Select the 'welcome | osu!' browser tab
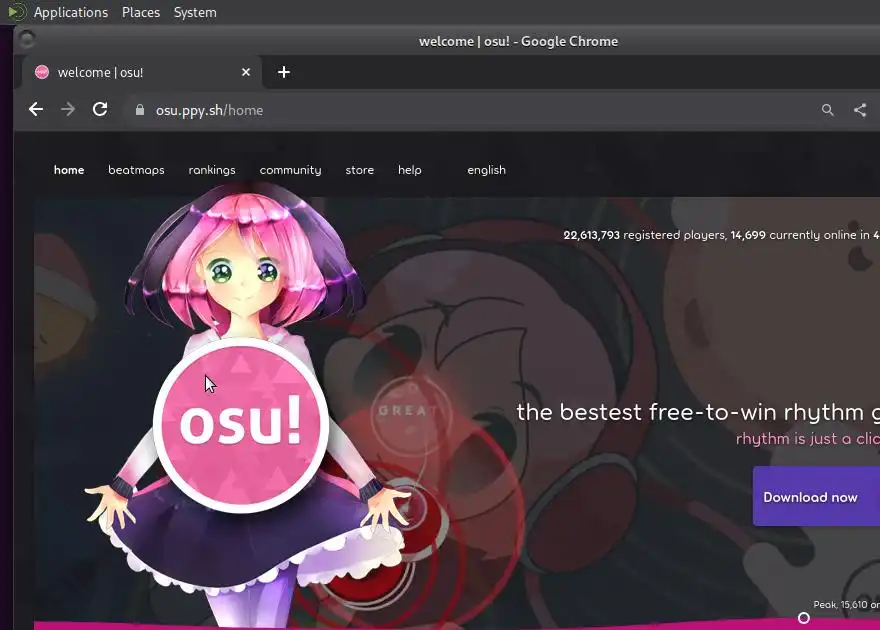The width and height of the screenshot is (880, 630). tap(142, 72)
